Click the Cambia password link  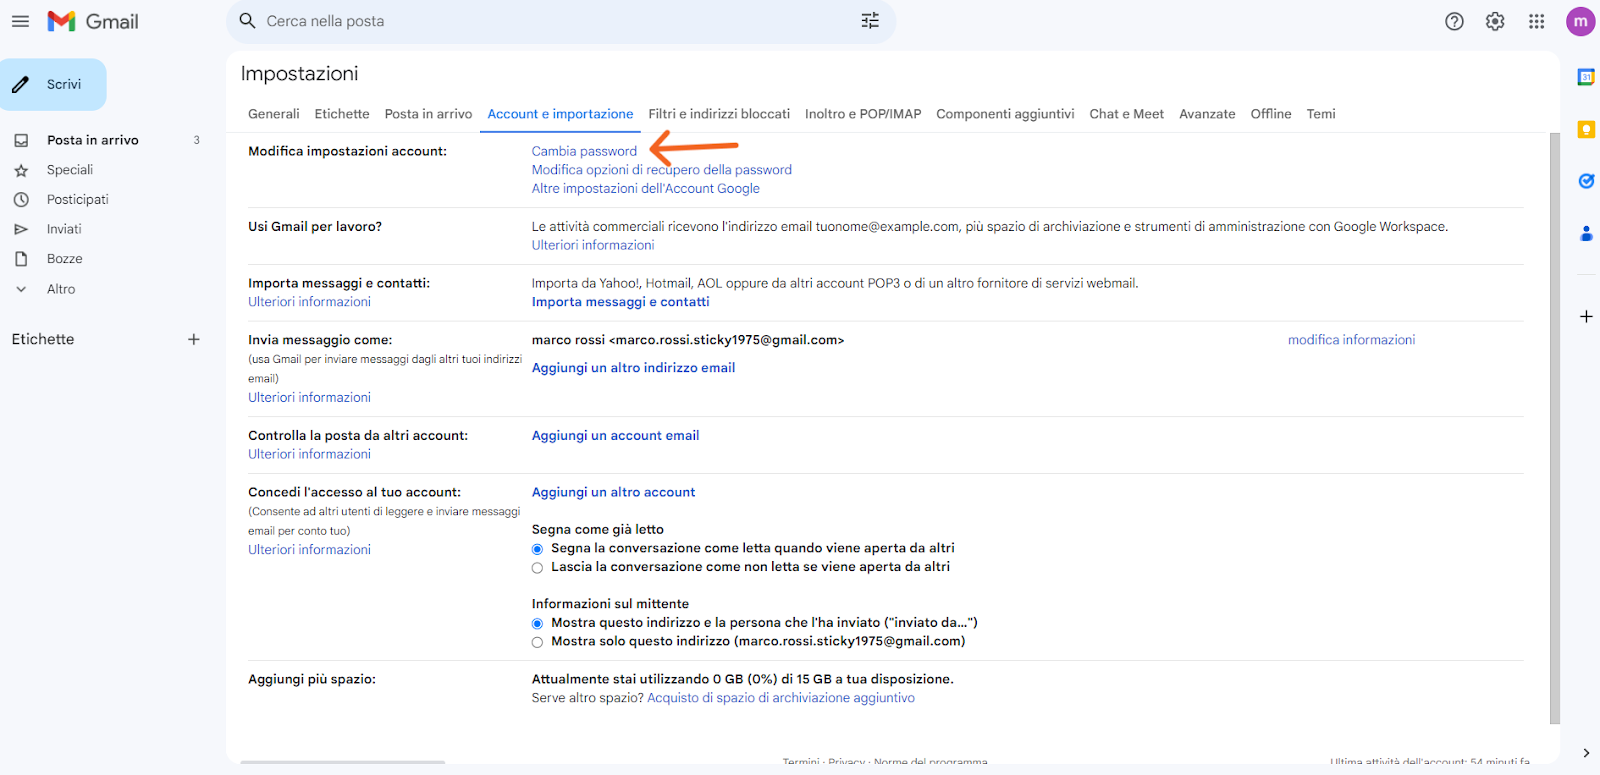584,151
